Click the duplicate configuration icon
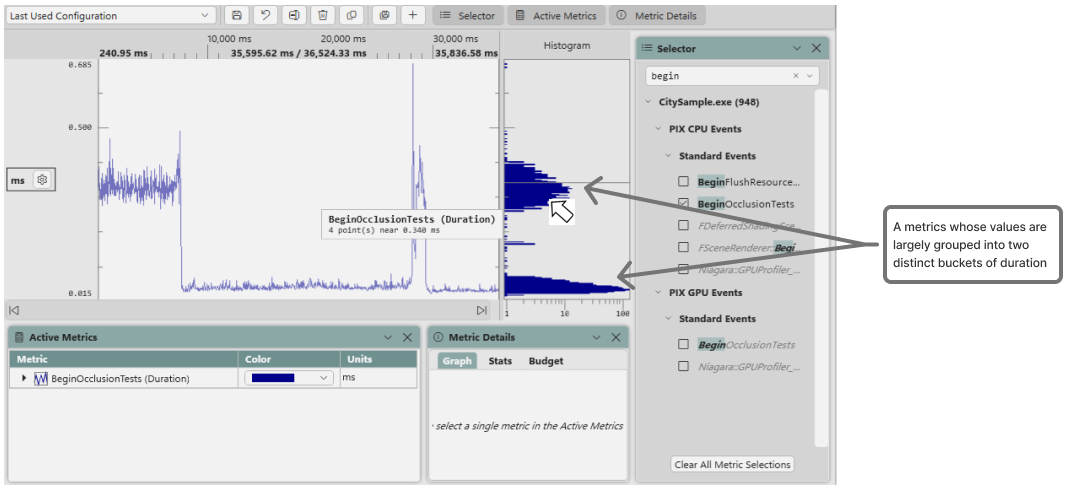Image resolution: width=1065 pixels, height=485 pixels. click(x=351, y=15)
